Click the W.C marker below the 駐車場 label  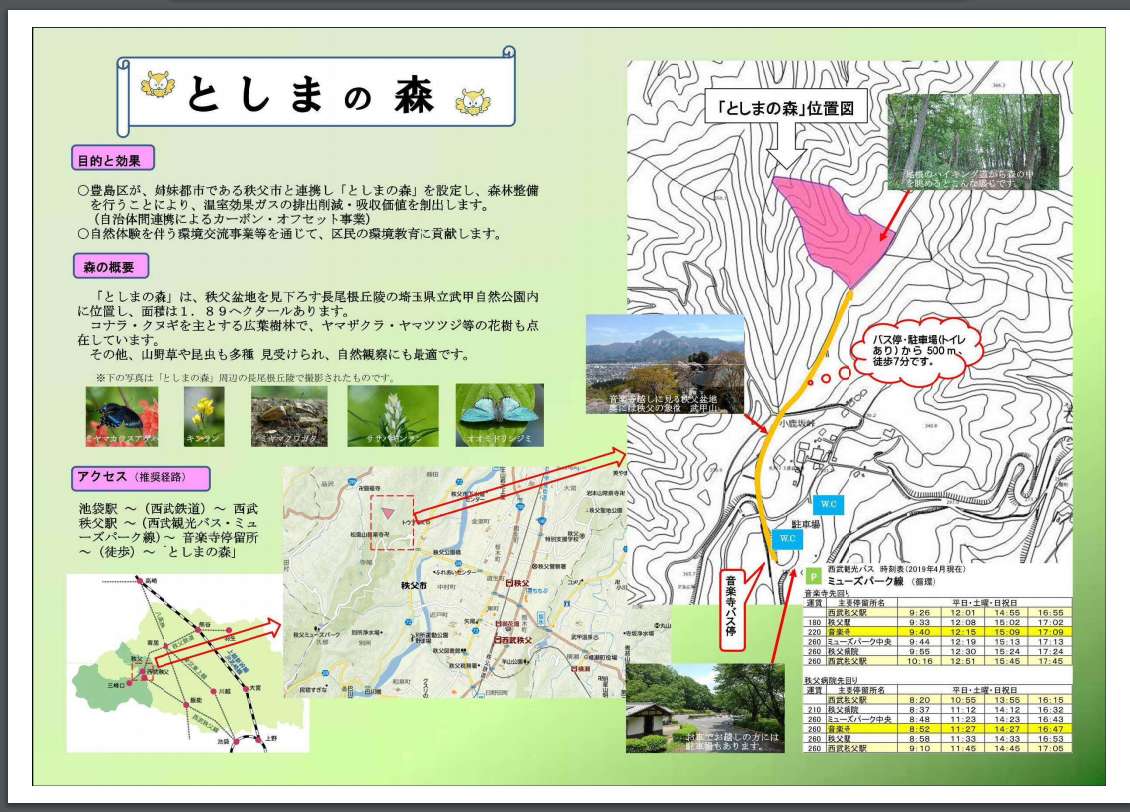pyautogui.click(x=787, y=538)
